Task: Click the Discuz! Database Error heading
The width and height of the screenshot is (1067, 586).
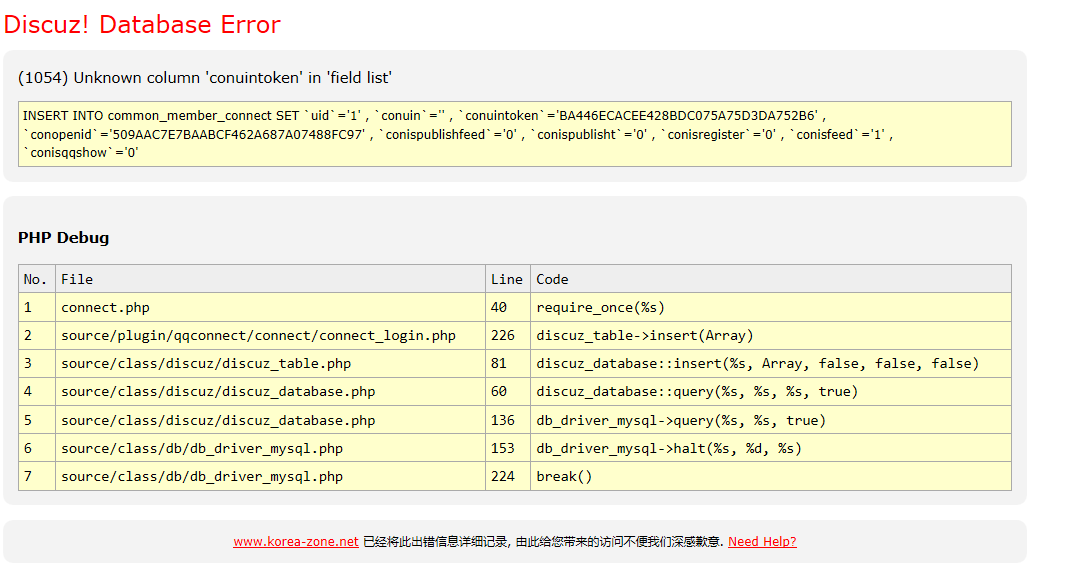Action: [x=142, y=25]
